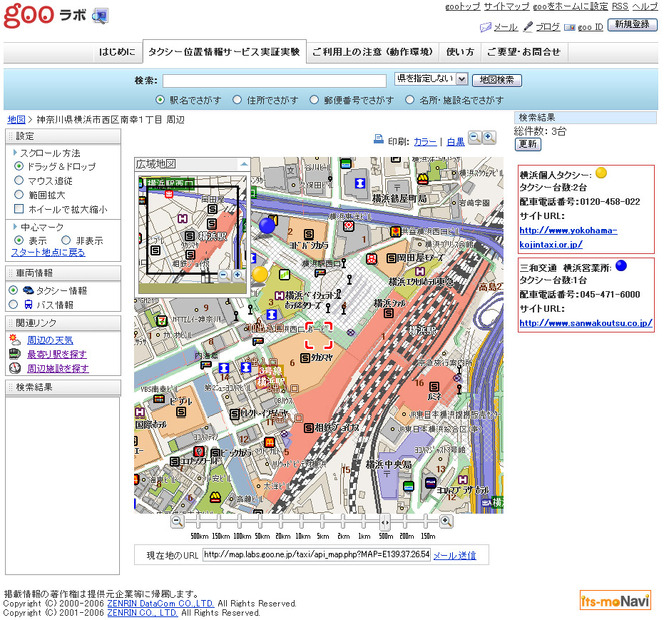Viewport: 664px width, 620px height.
Task: Select マウス追従 scroll method
Action: [x=19, y=180]
